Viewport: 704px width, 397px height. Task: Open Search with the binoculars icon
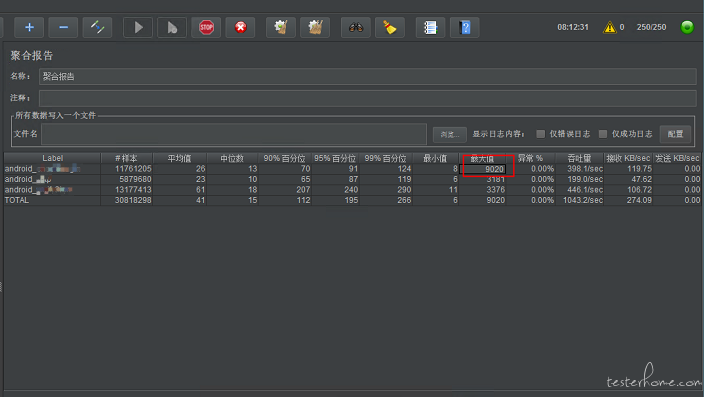[356, 27]
